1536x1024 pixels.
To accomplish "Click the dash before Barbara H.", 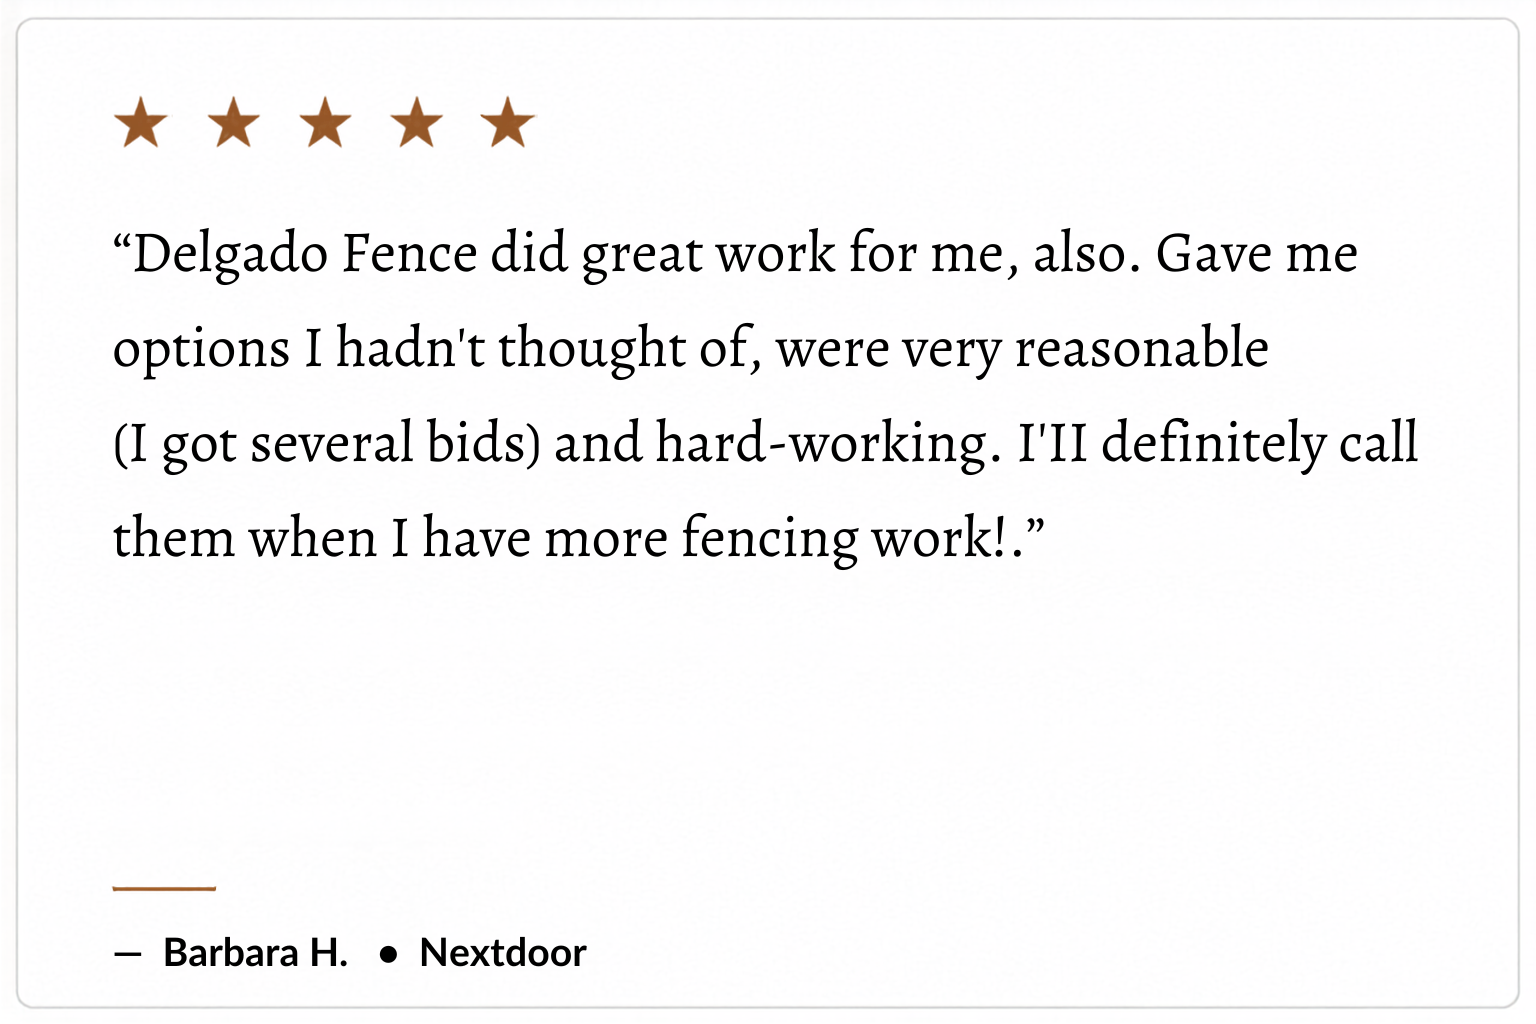I will (x=127, y=954).
